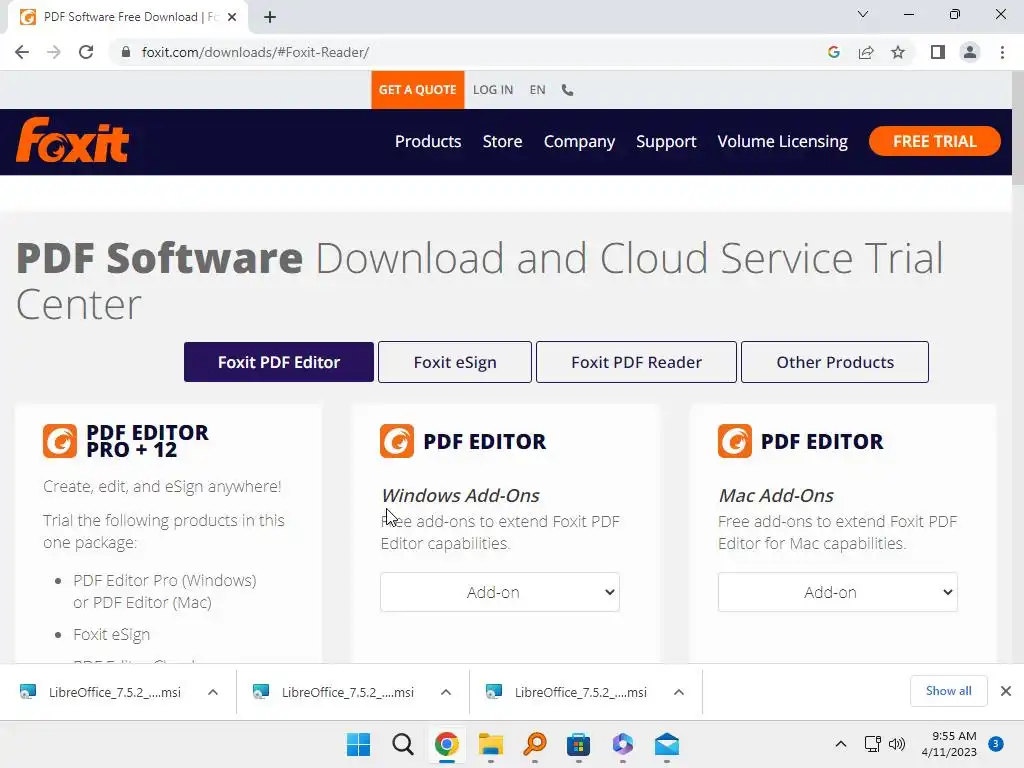
Task: Switch to the Other Products tab
Action: tap(835, 362)
